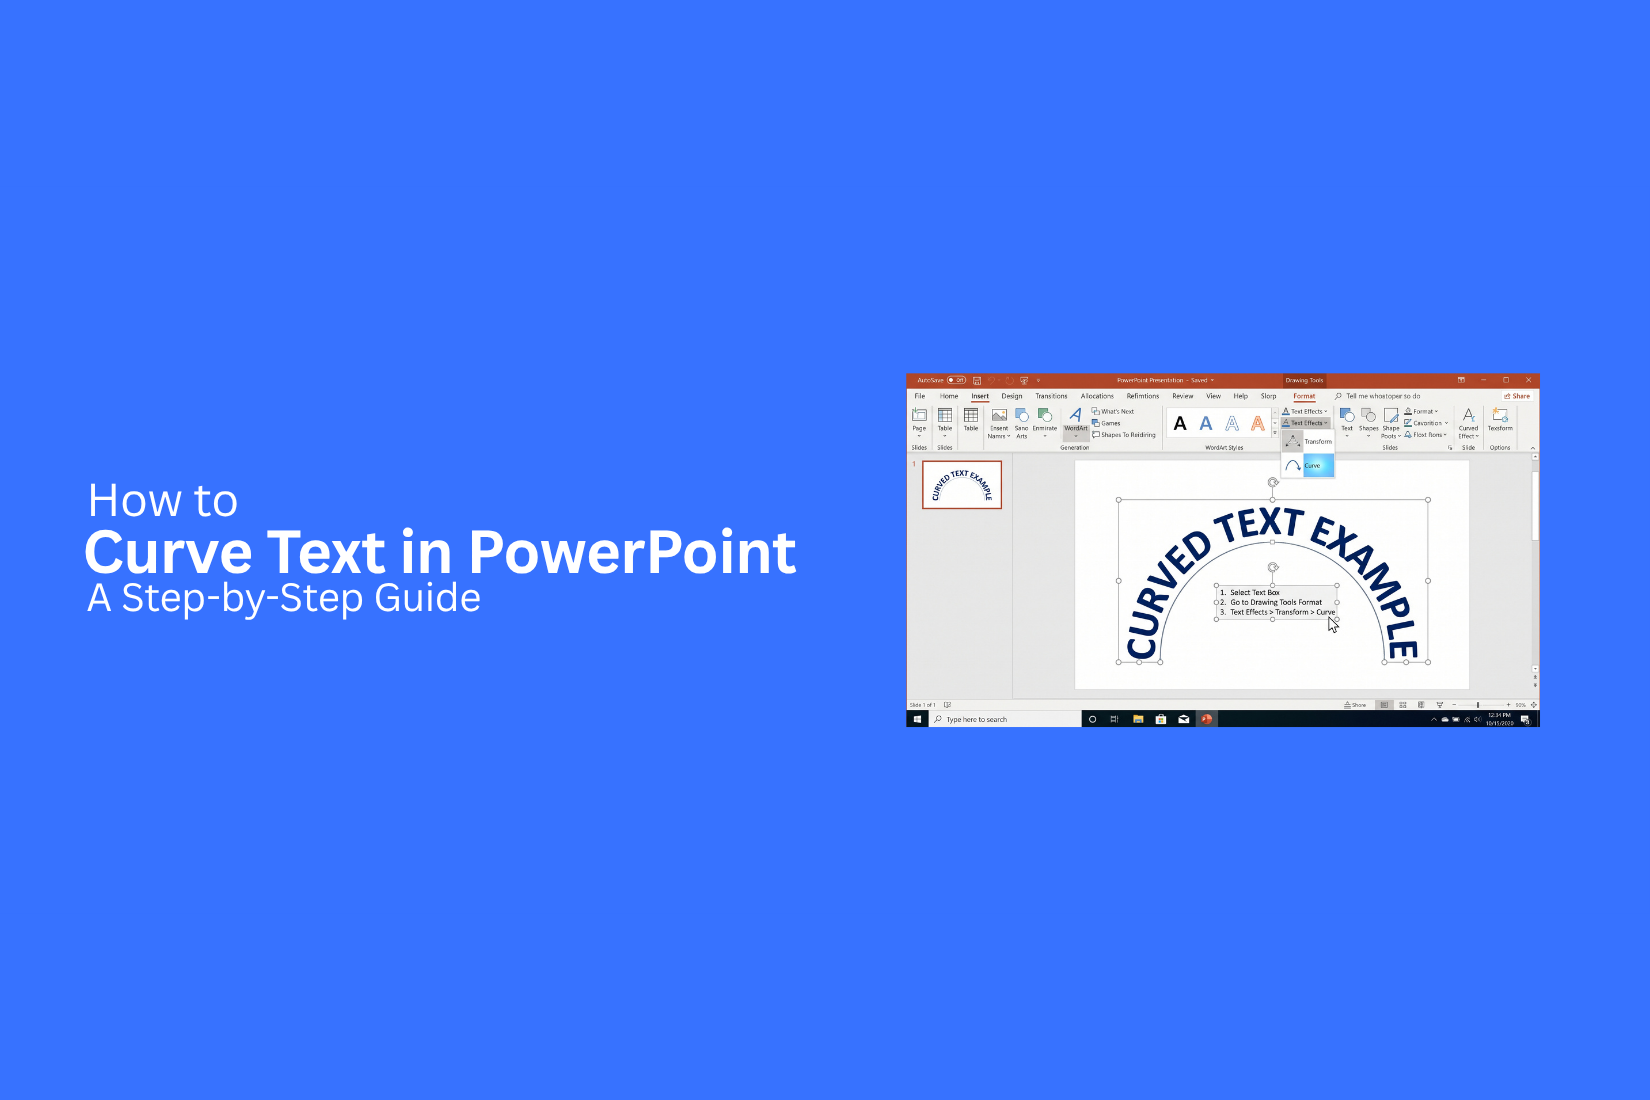The width and height of the screenshot is (1650, 1100).
Task: Select the blue filled A WordArt style
Action: (x=1206, y=424)
